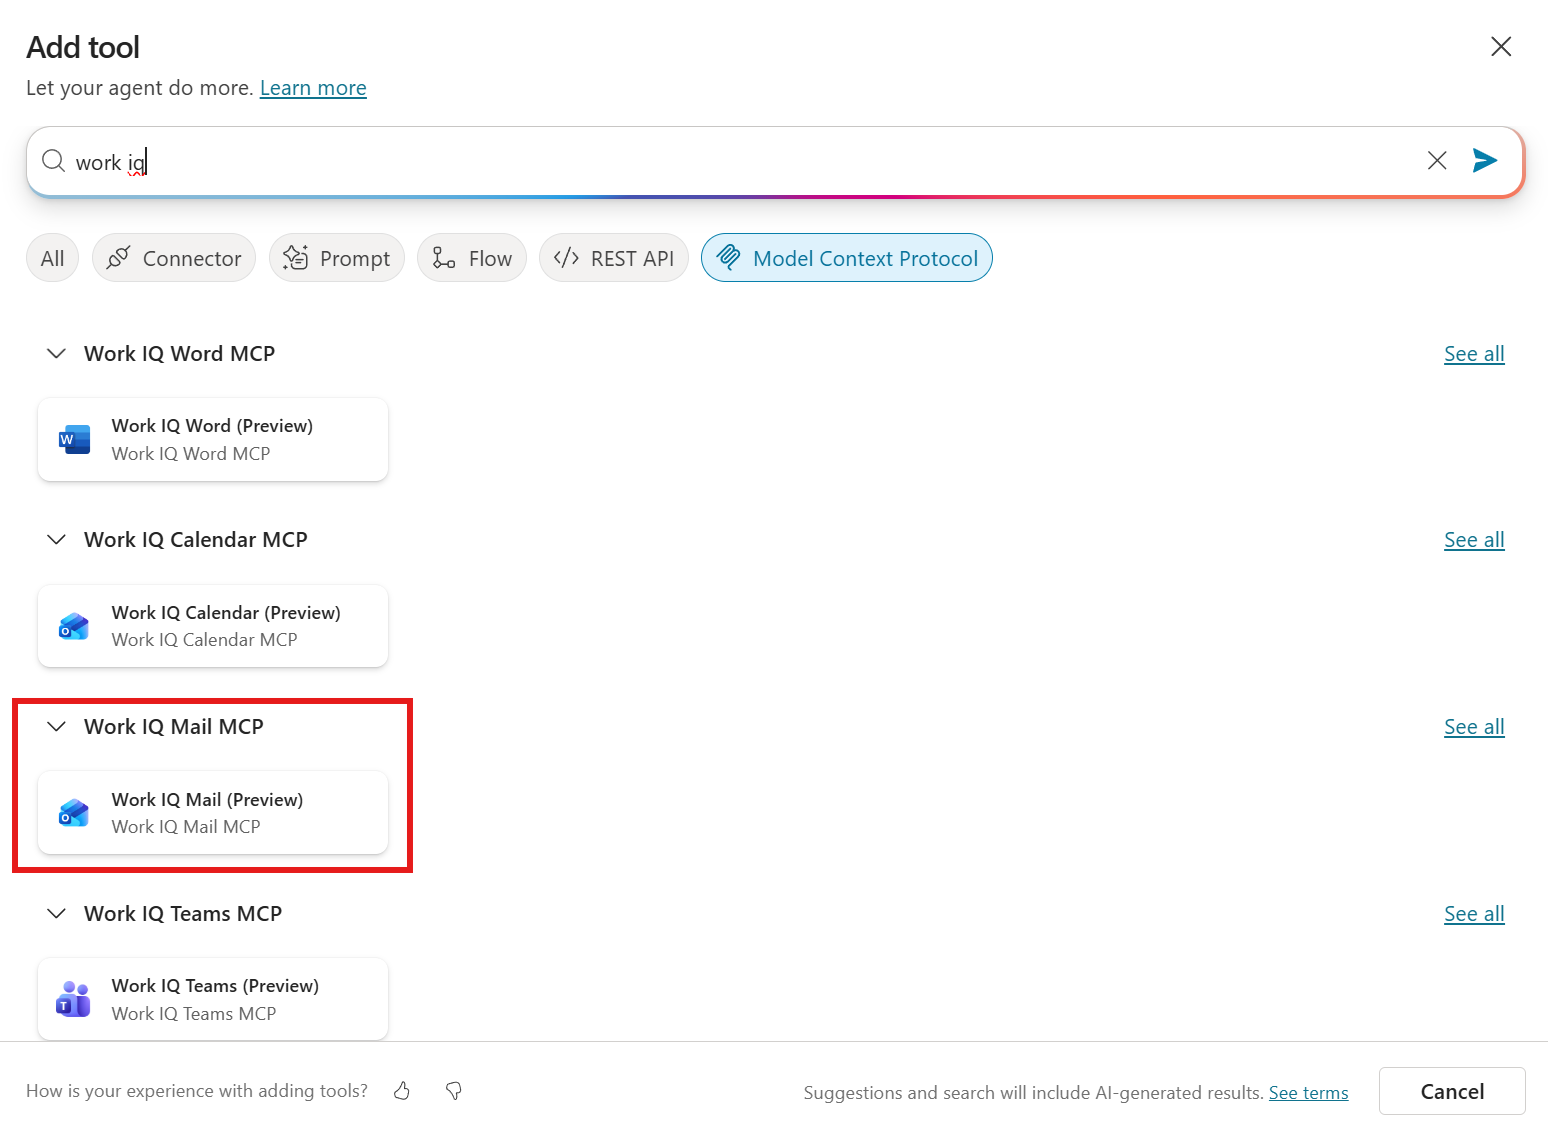Open the Learn more link
This screenshot has height=1126, width=1548.
pyautogui.click(x=313, y=88)
